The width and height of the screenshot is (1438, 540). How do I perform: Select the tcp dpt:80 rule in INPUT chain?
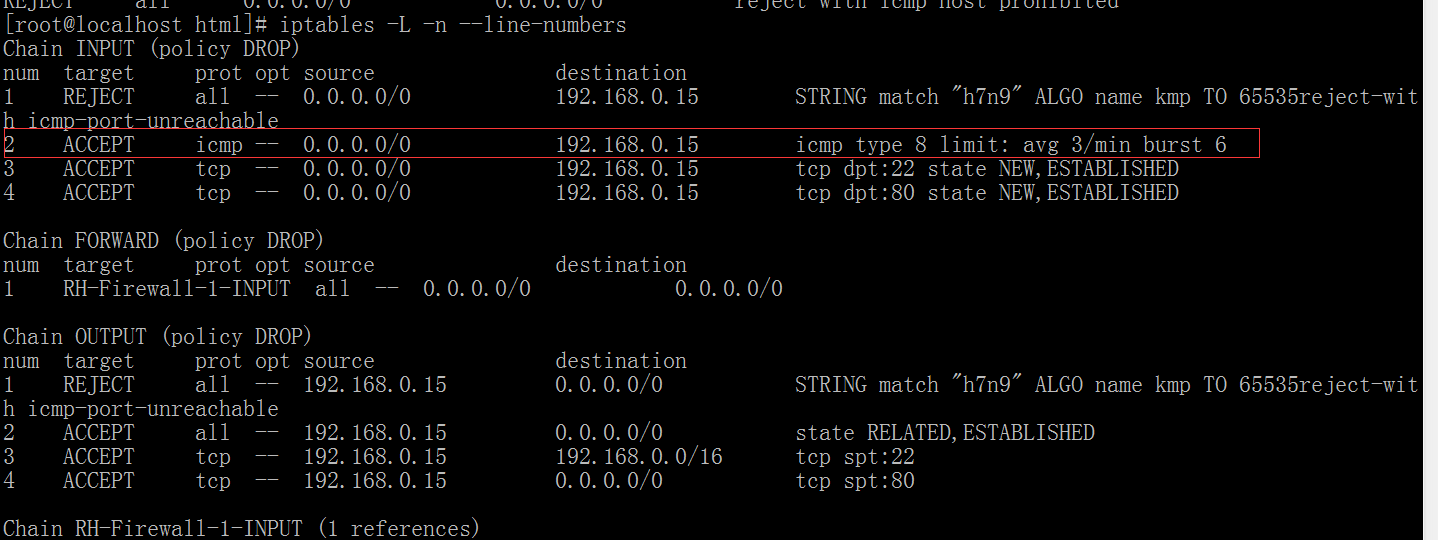[986, 193]
